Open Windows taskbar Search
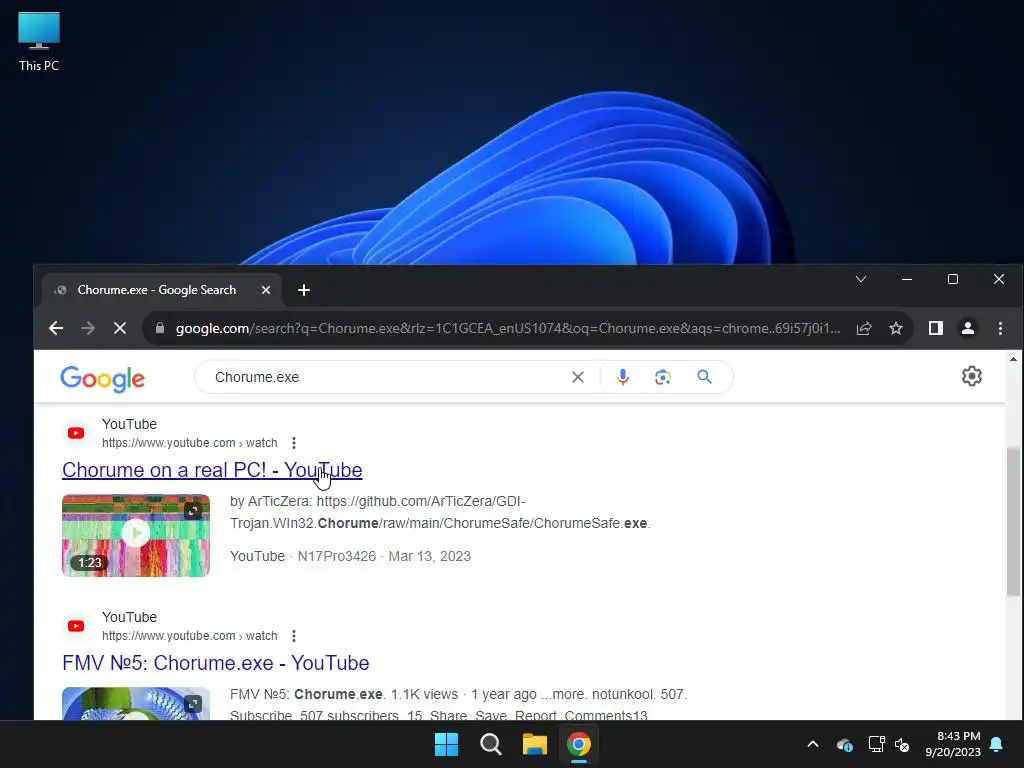Viewport: 1024px width, 768px height. 490,744
